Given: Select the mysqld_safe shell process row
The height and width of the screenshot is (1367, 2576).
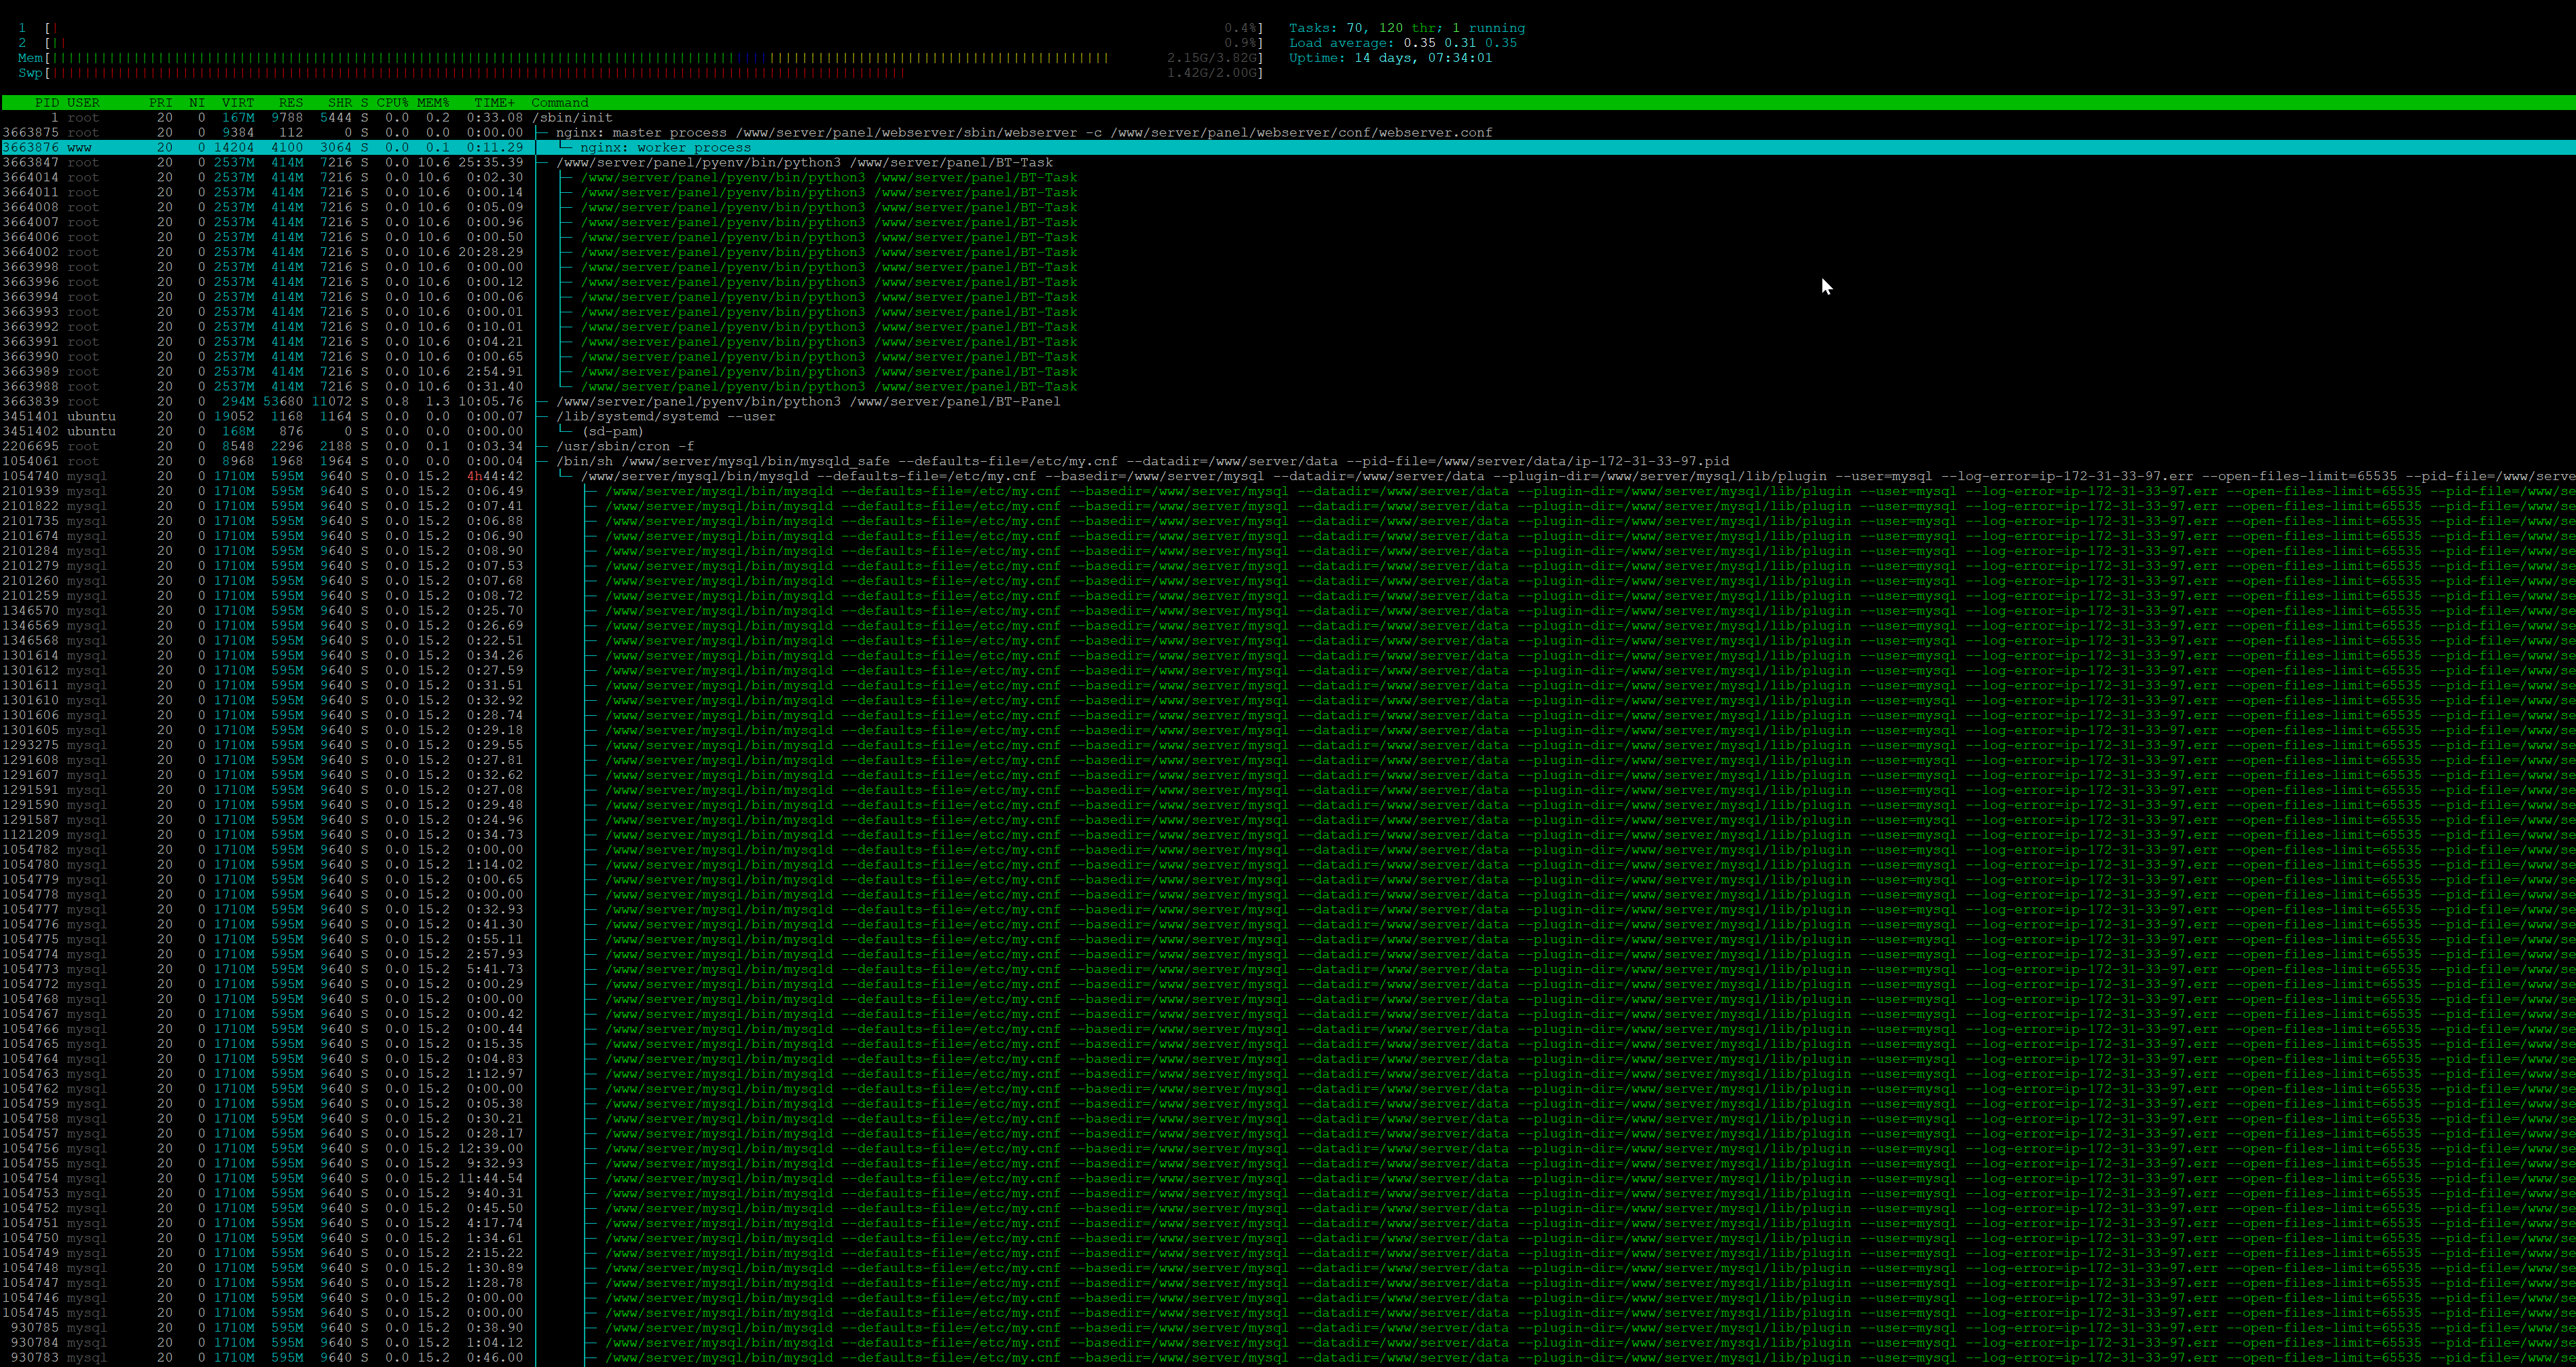Looking at the screenshot, I should click(1142, 462).
